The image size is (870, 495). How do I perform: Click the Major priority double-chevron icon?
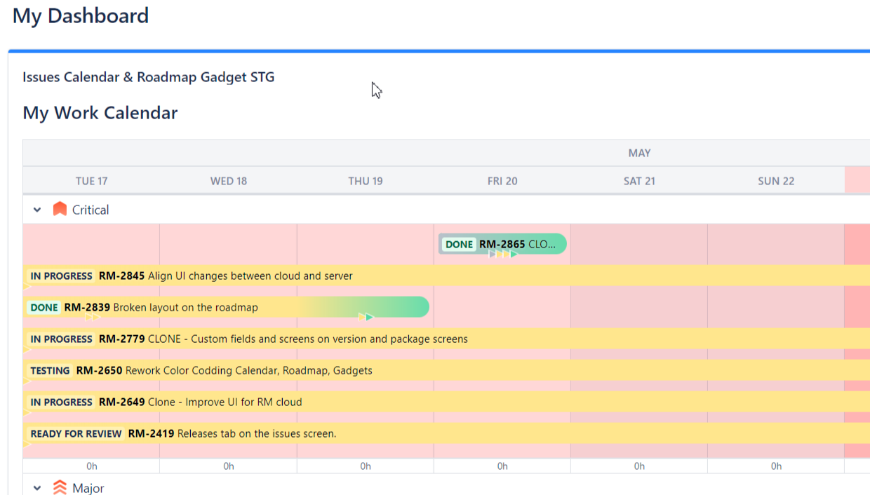pyautogui.click(x=60, y=488)
